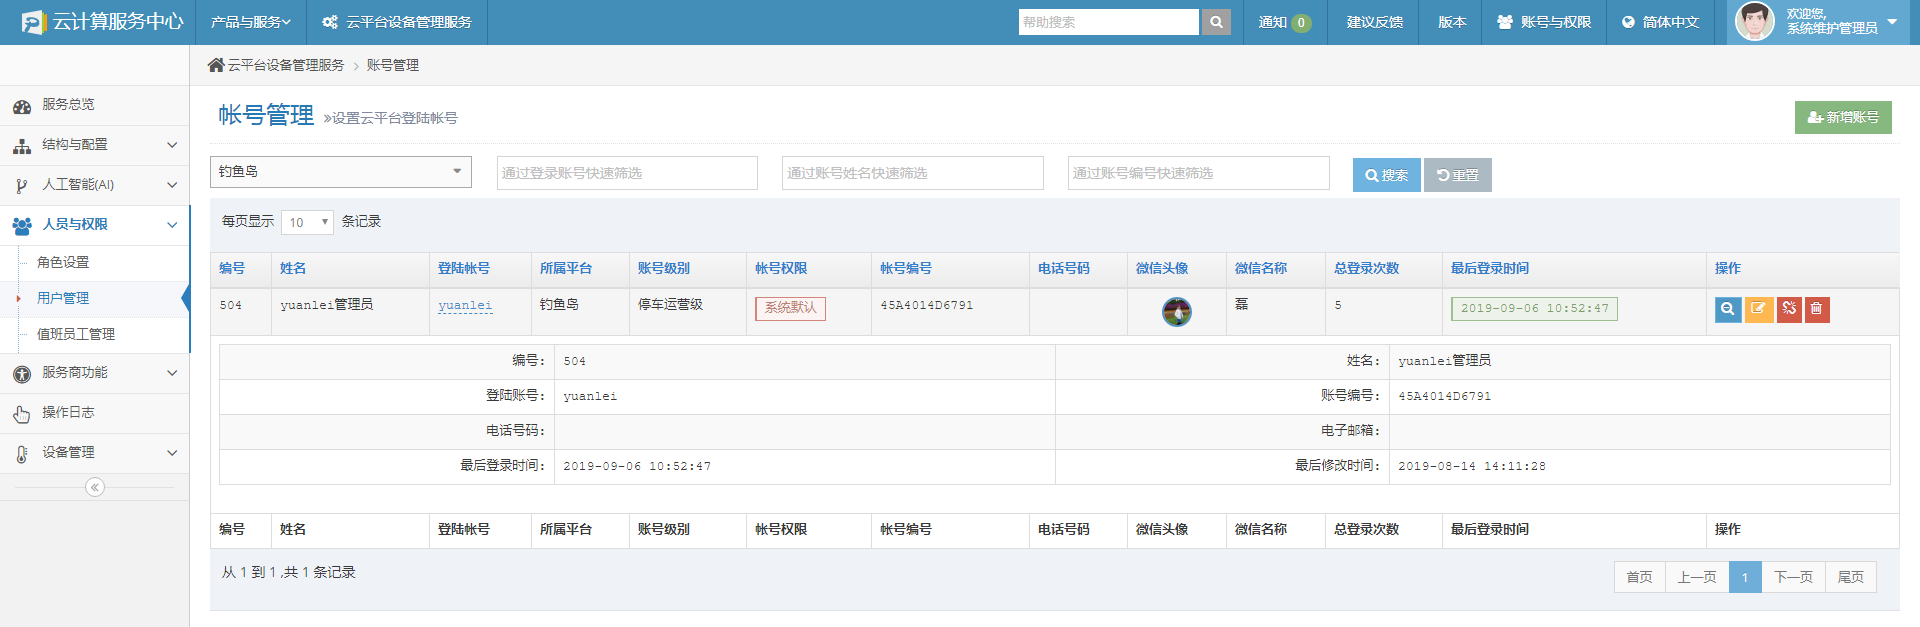Screen dimensions: 1920x627
Task: Select 值班员工管理 in the sidebar
Action: coord(76,334)
